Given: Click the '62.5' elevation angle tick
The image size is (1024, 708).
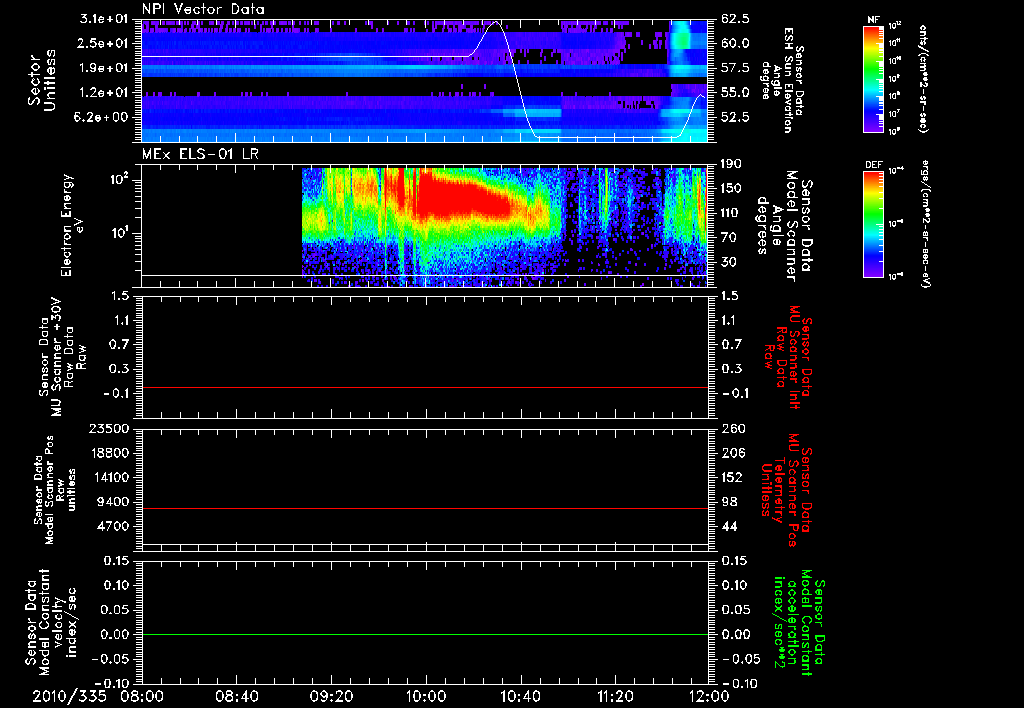Looking at the screenshot, I should 735,19.
